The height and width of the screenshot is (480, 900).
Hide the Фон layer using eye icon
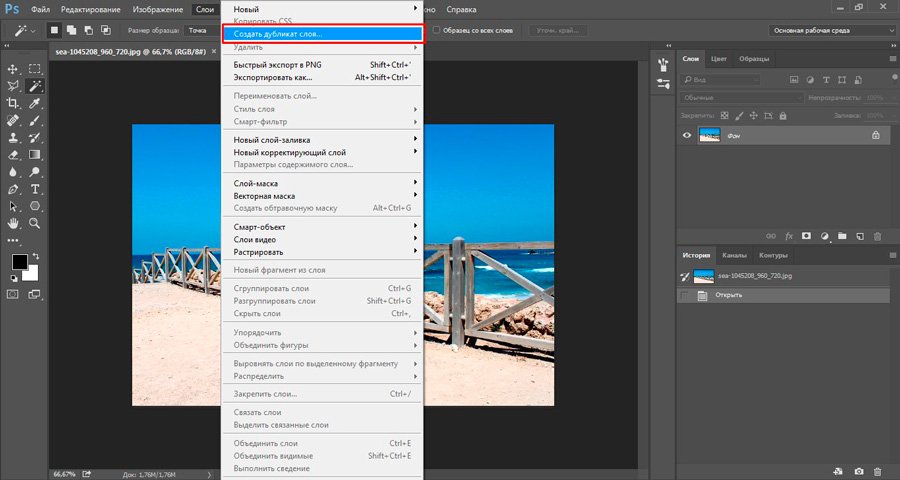point(686,135)
